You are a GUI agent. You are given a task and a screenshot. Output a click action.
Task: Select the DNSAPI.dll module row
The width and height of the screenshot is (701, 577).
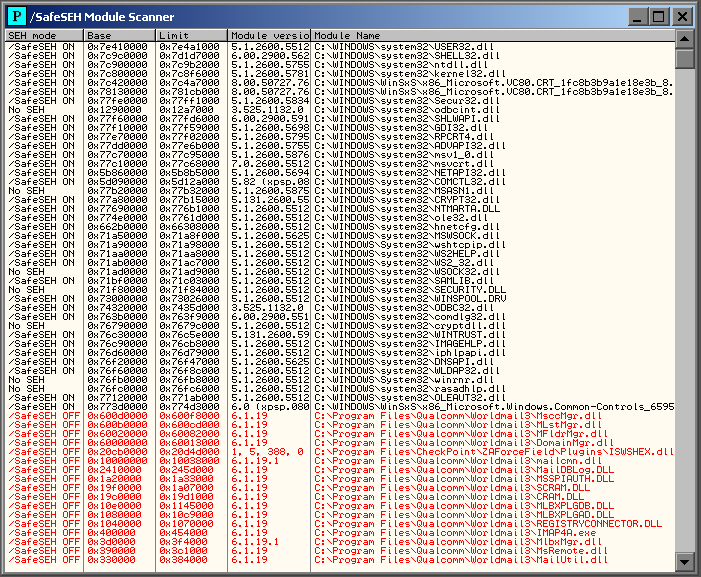340,362
